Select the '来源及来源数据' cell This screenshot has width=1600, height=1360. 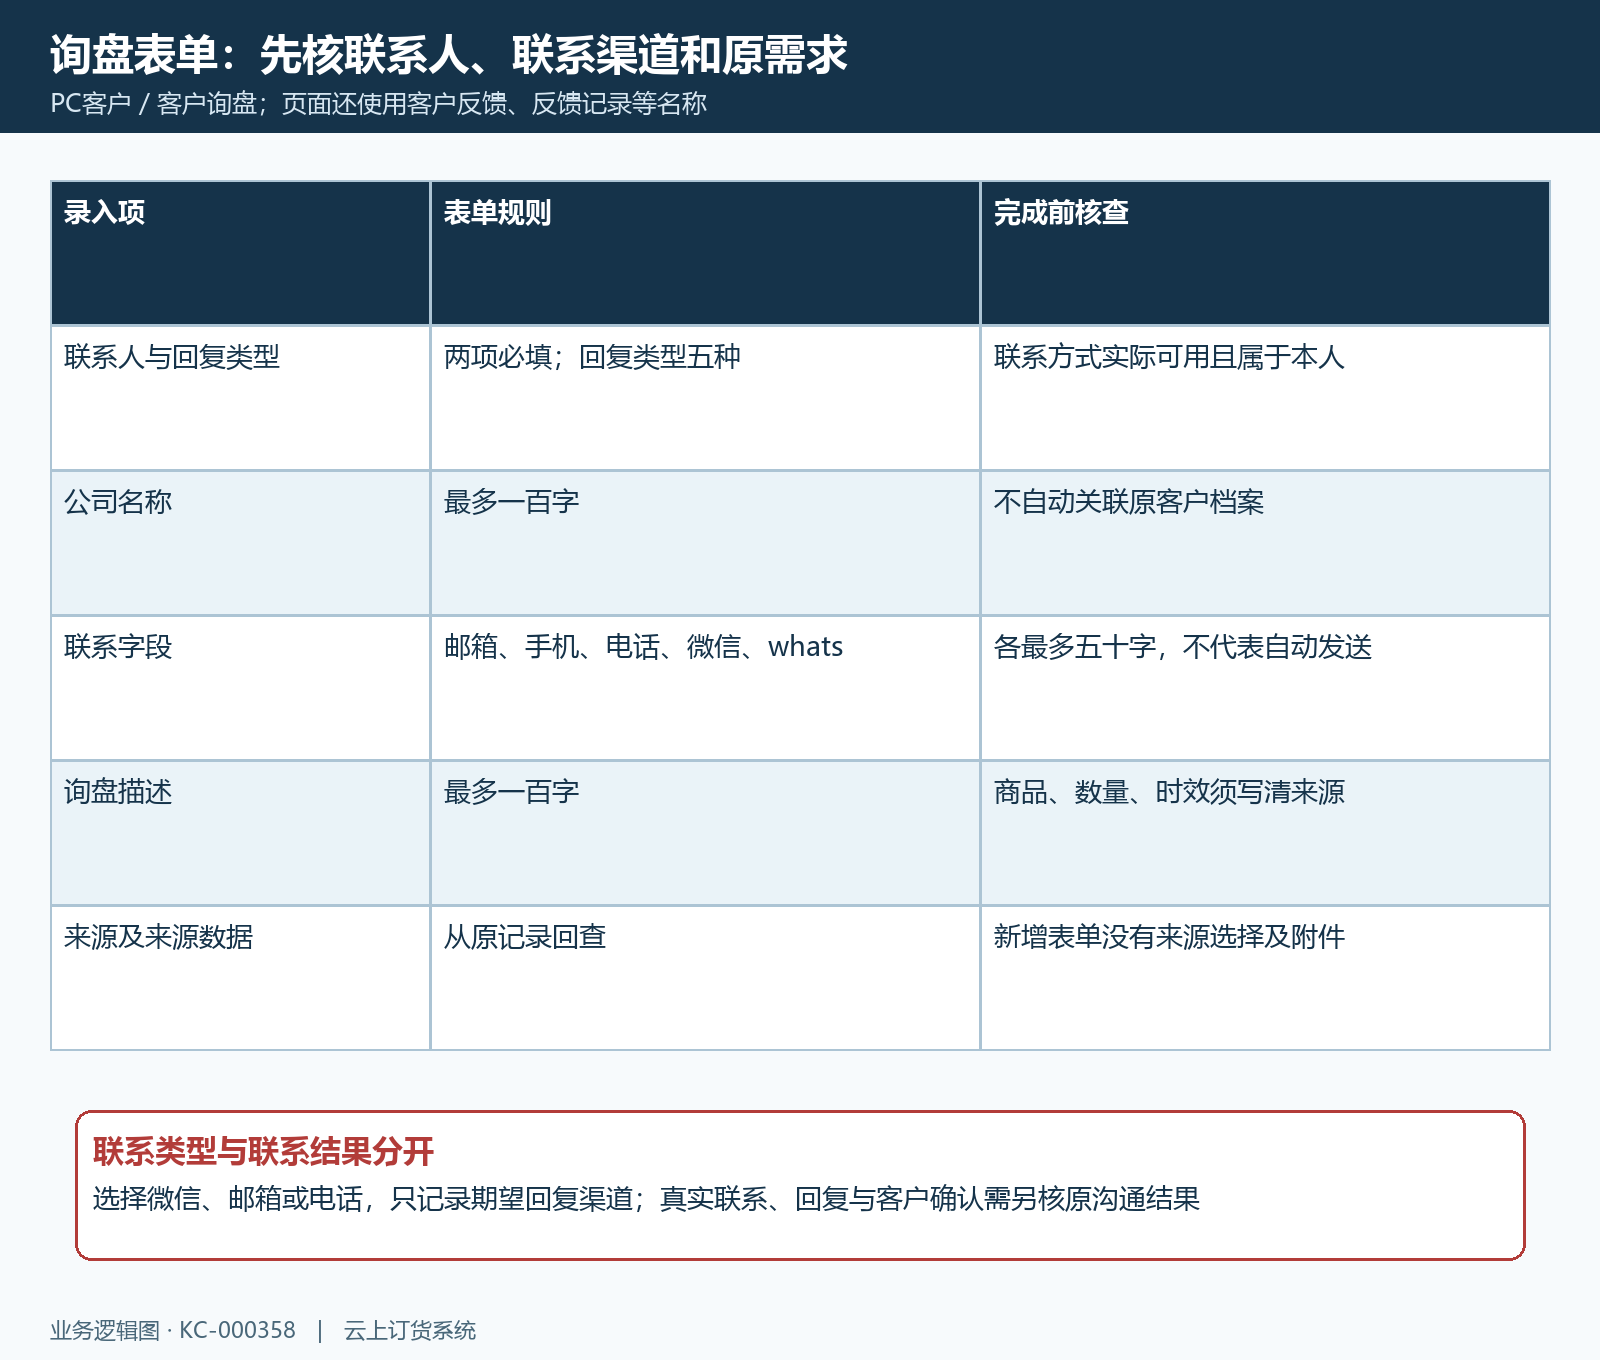[x=241, y=978]
